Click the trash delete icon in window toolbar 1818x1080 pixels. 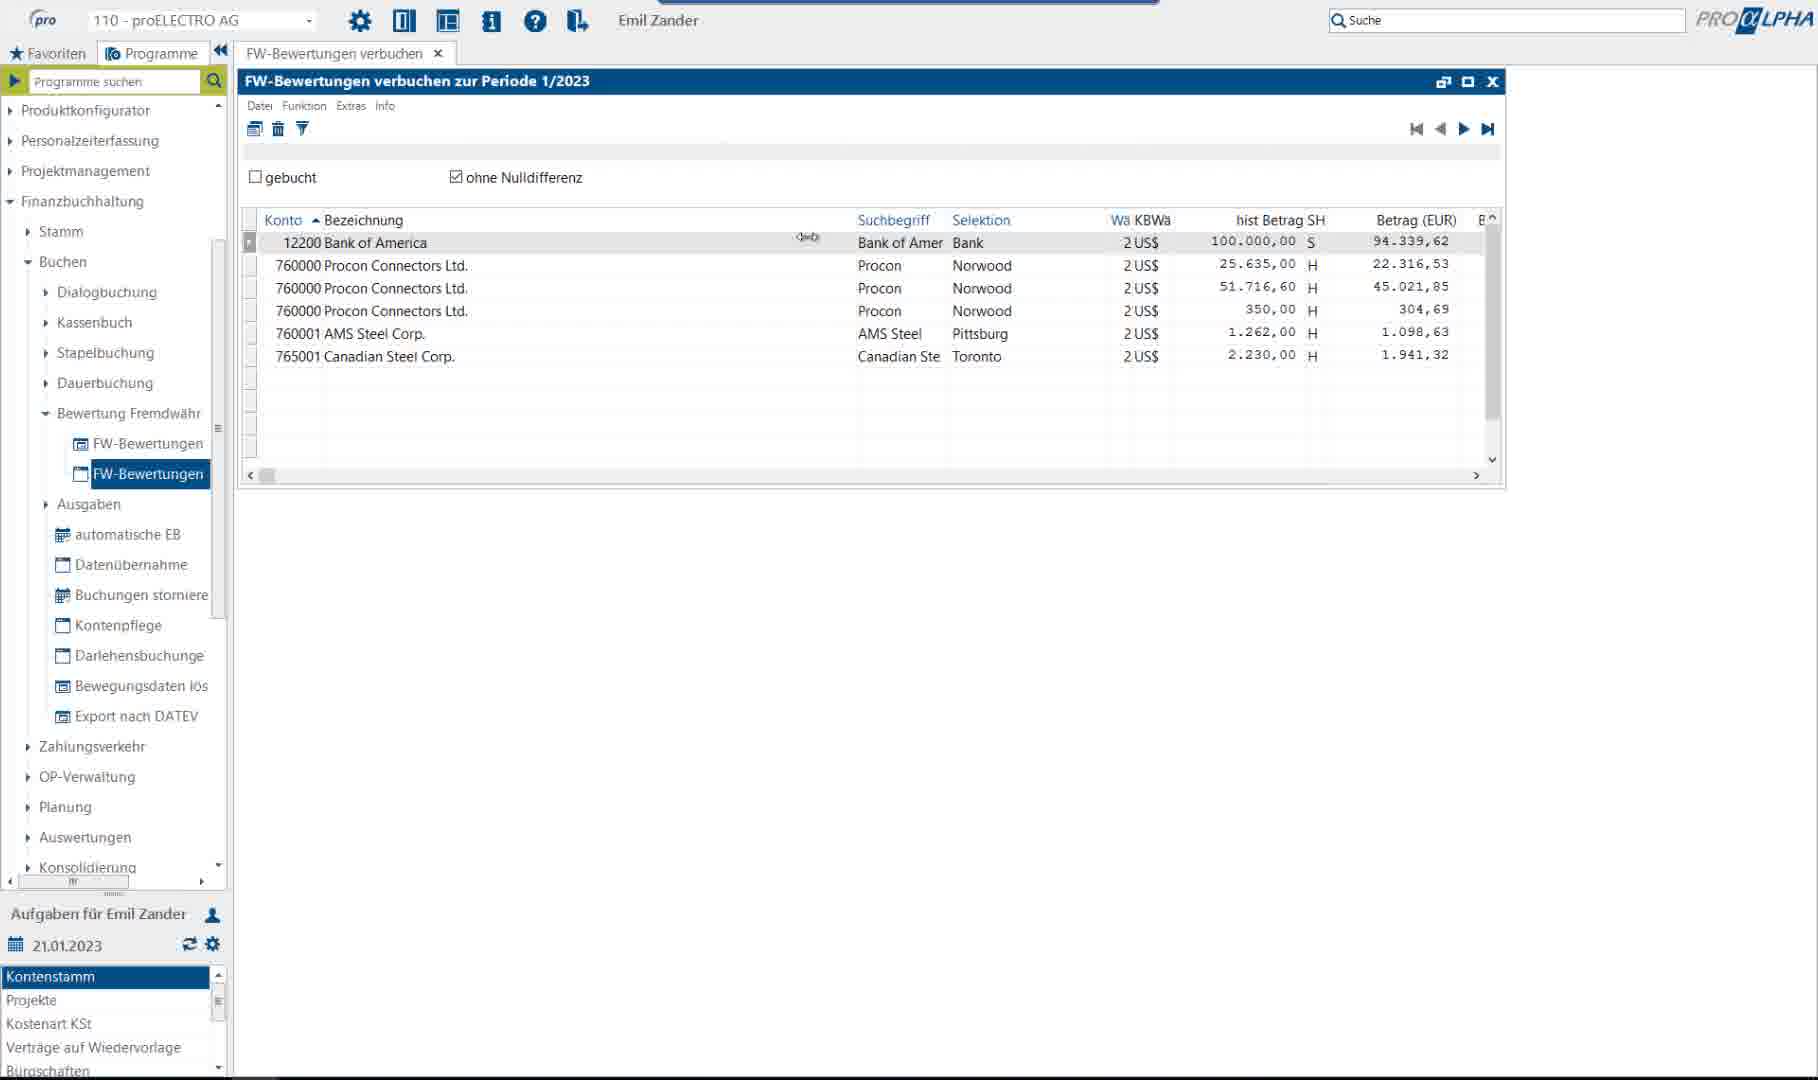click(278, 129)
